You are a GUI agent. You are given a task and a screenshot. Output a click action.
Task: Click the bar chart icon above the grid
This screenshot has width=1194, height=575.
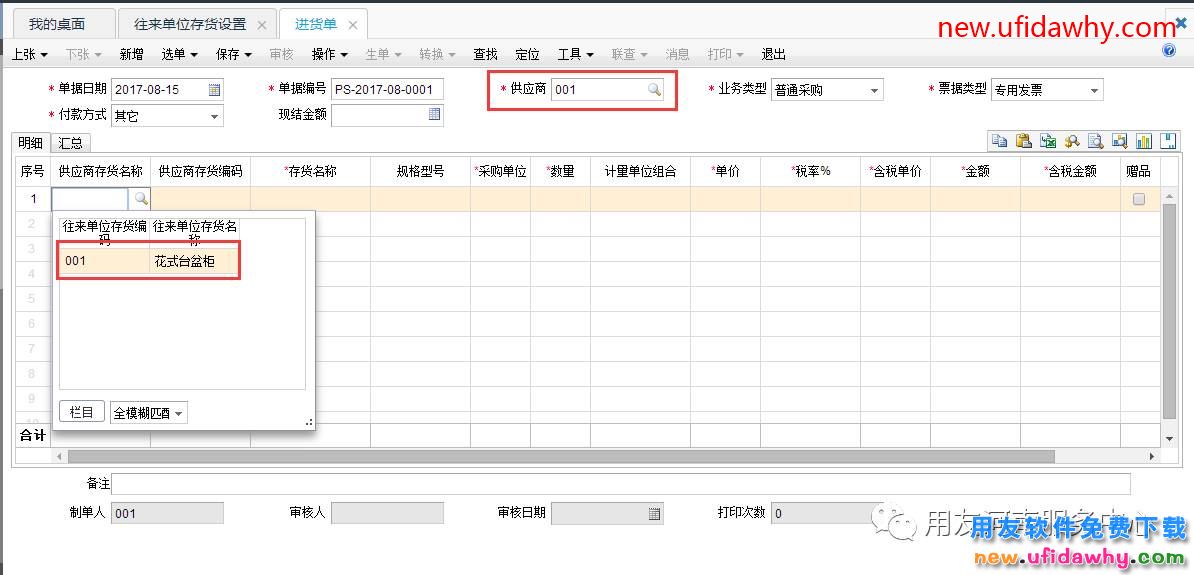pyautogui.click(x=1143, y=141)
